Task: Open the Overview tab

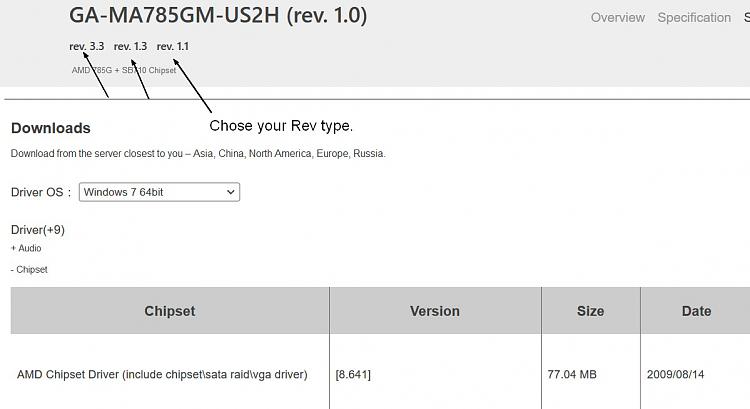Action: [x=618, y=18]
